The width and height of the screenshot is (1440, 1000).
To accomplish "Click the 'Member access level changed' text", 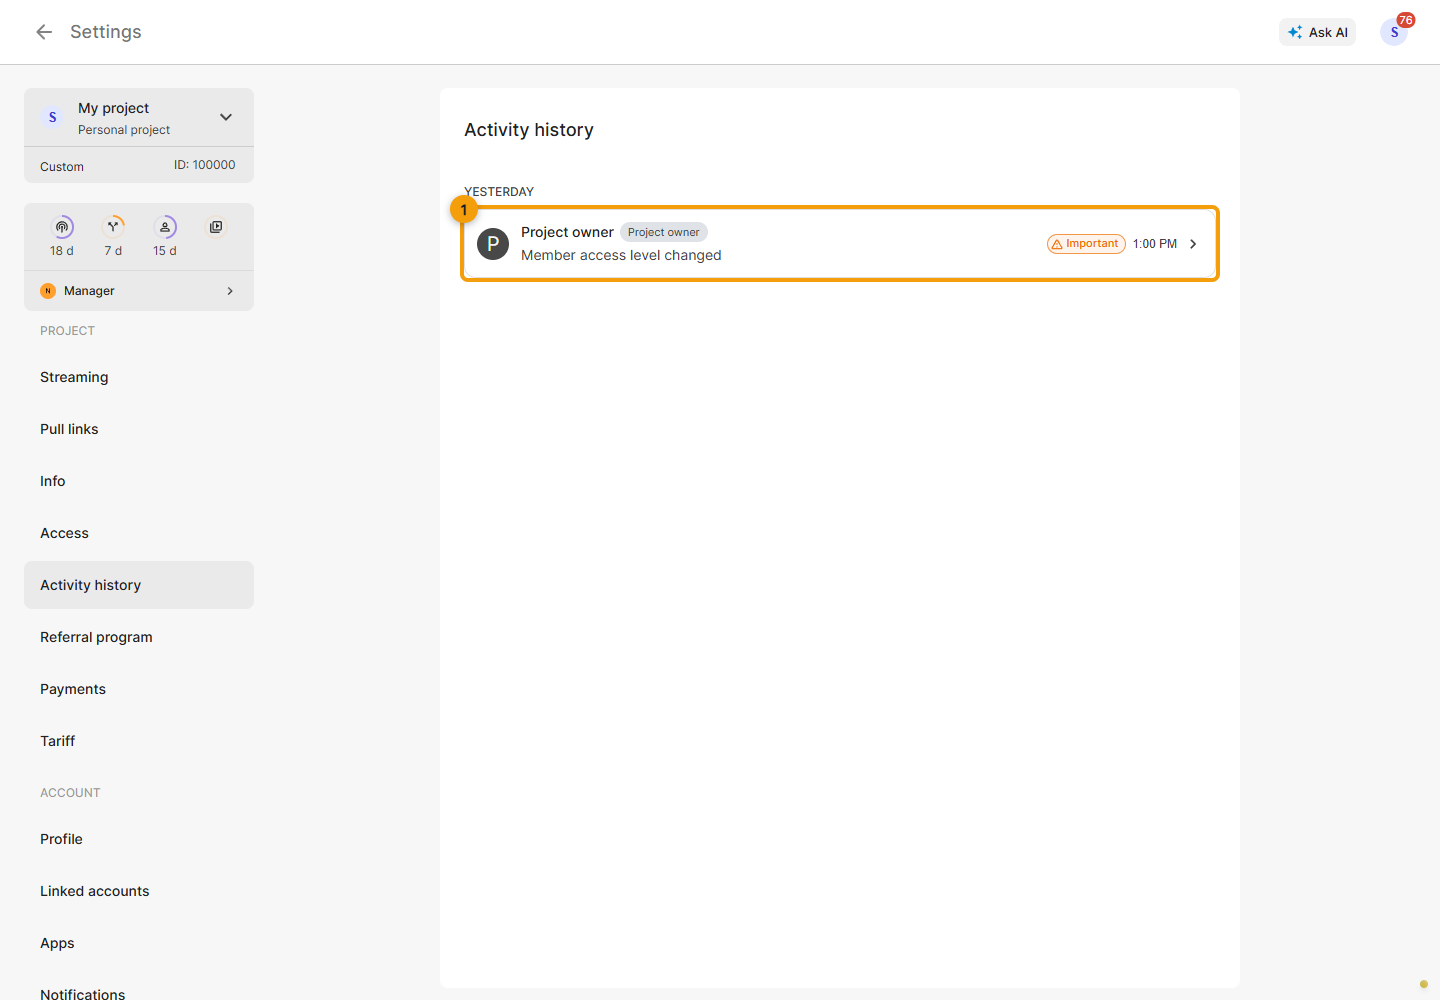I will [621, 255].
